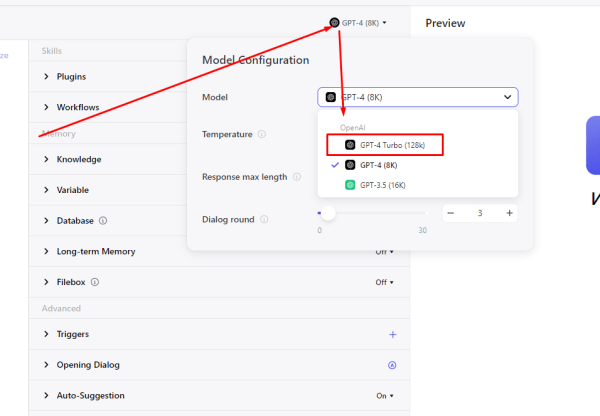The height and width of the screenshot is (416, 600).
Task: Expand the Knowledge section
Action: 78,159
